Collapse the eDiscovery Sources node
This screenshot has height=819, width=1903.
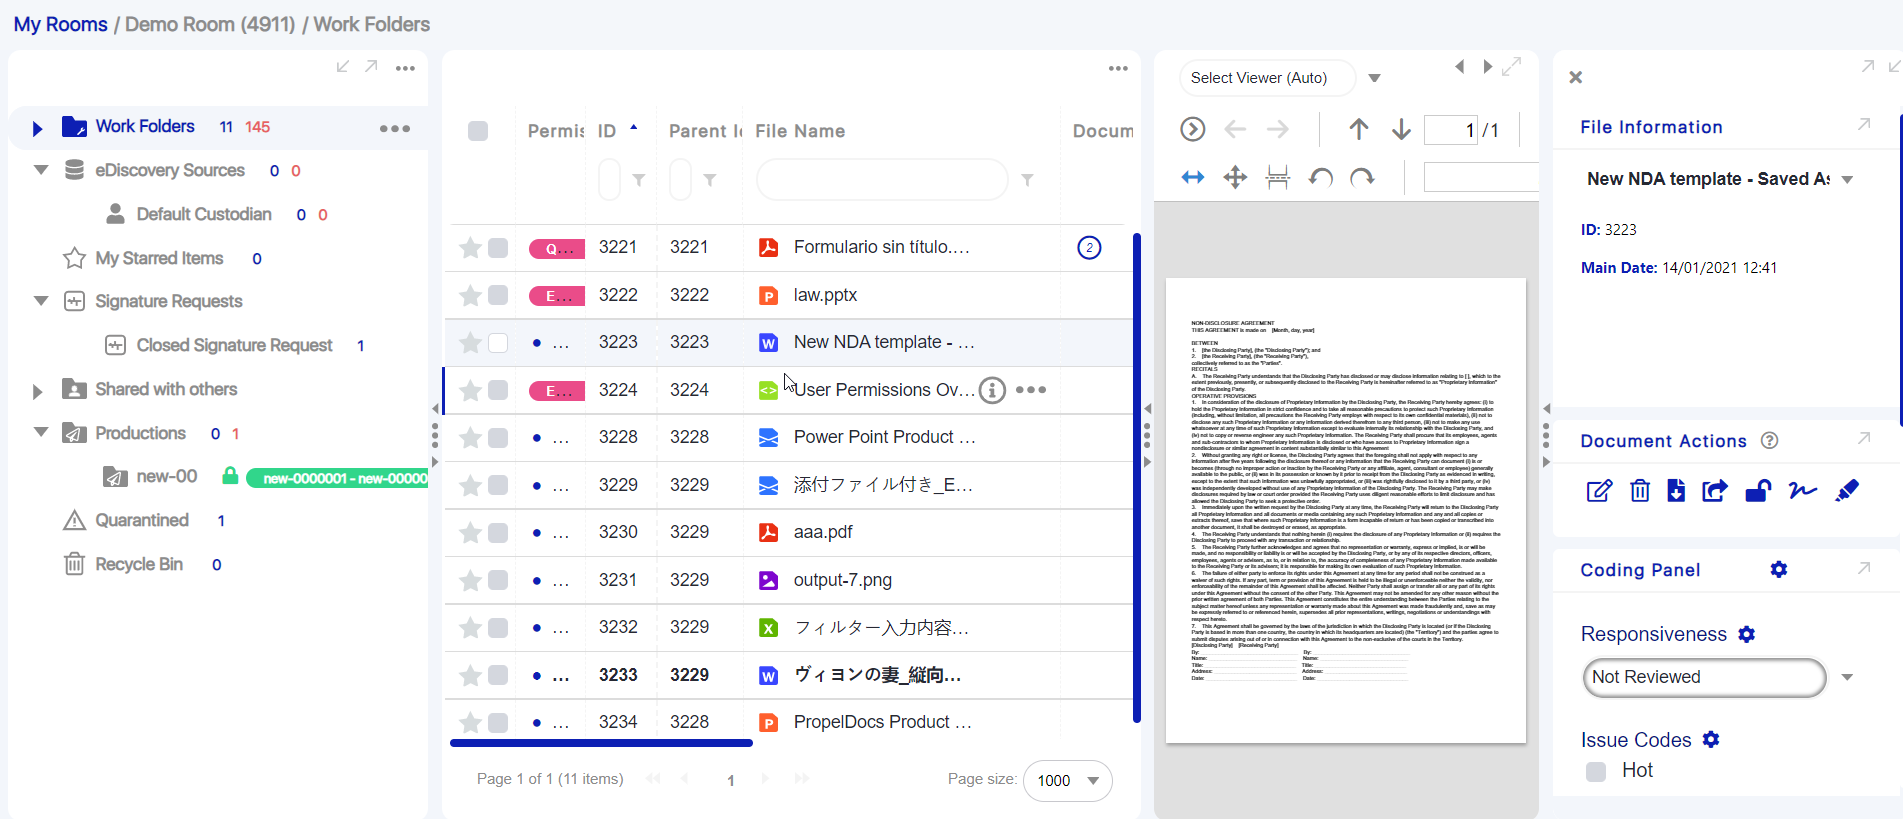point(41,170)
